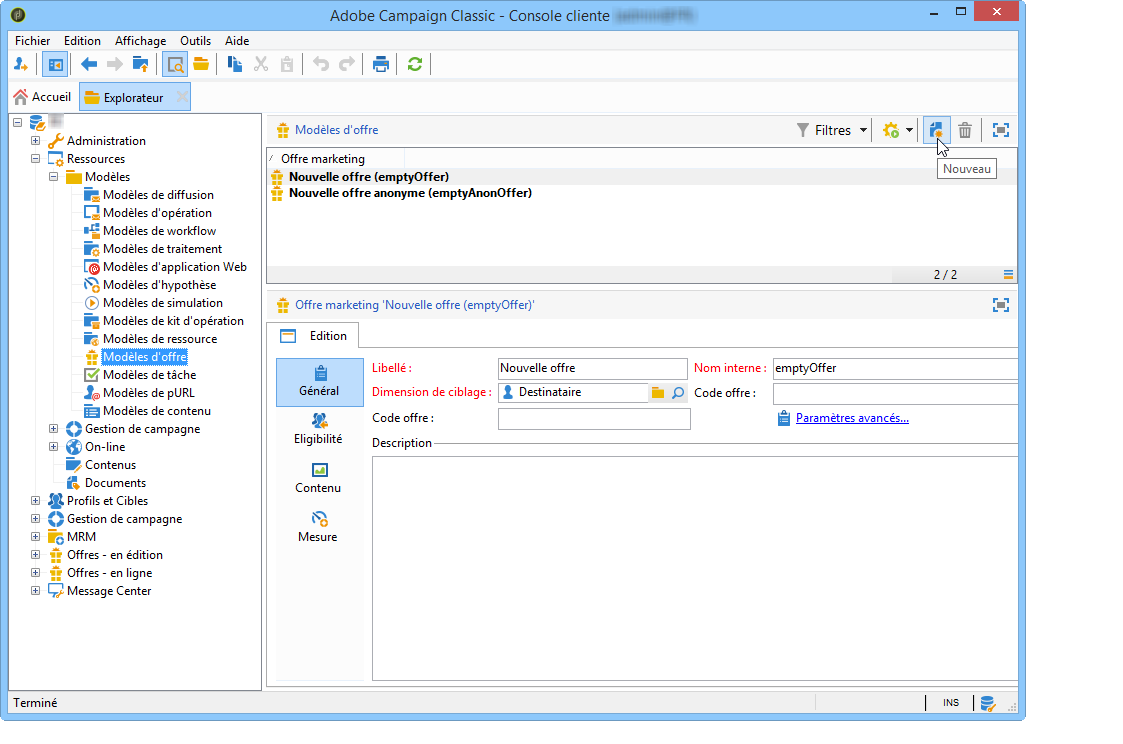Screen dimensions: 1123x744
Task: Toggle the navigation tree panel icon
Action: point(54,64)
